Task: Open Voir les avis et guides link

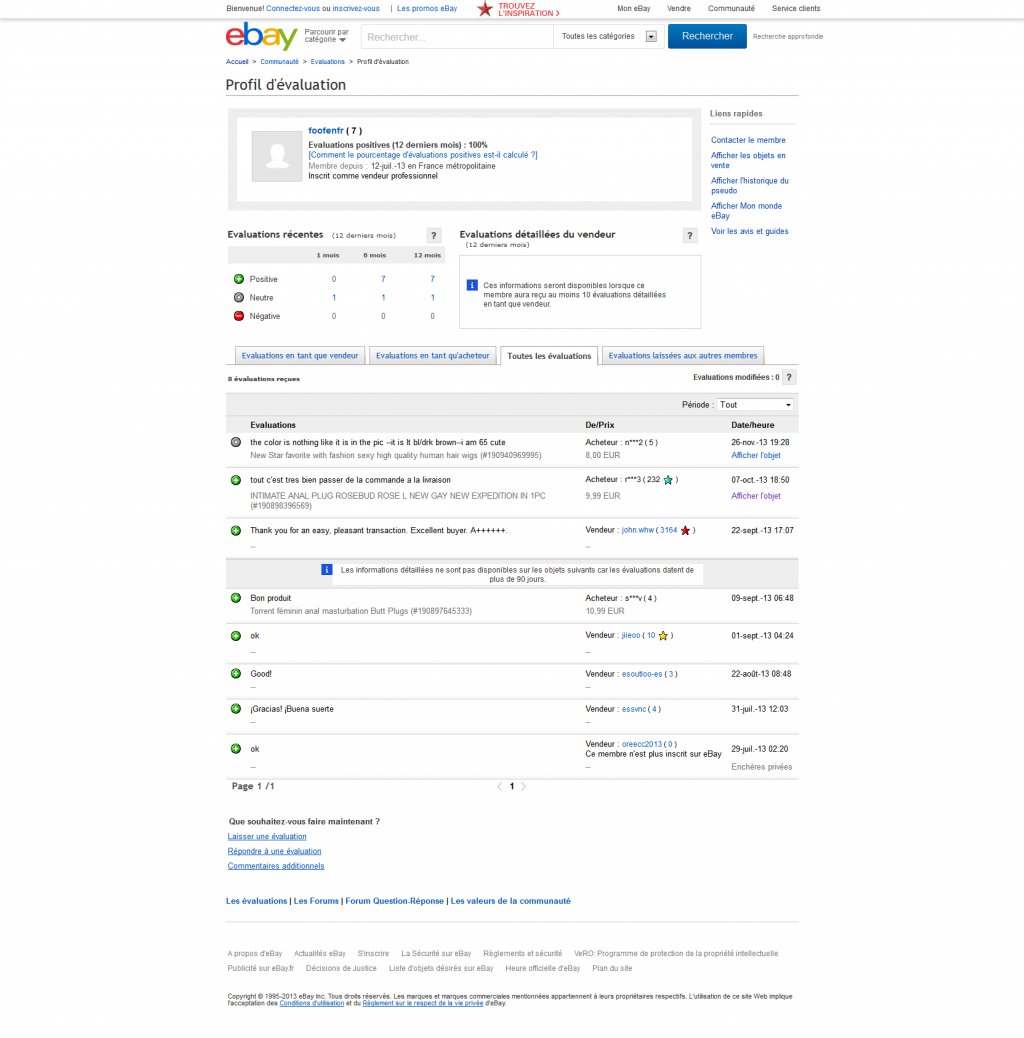Action: (x=749, y=232)
